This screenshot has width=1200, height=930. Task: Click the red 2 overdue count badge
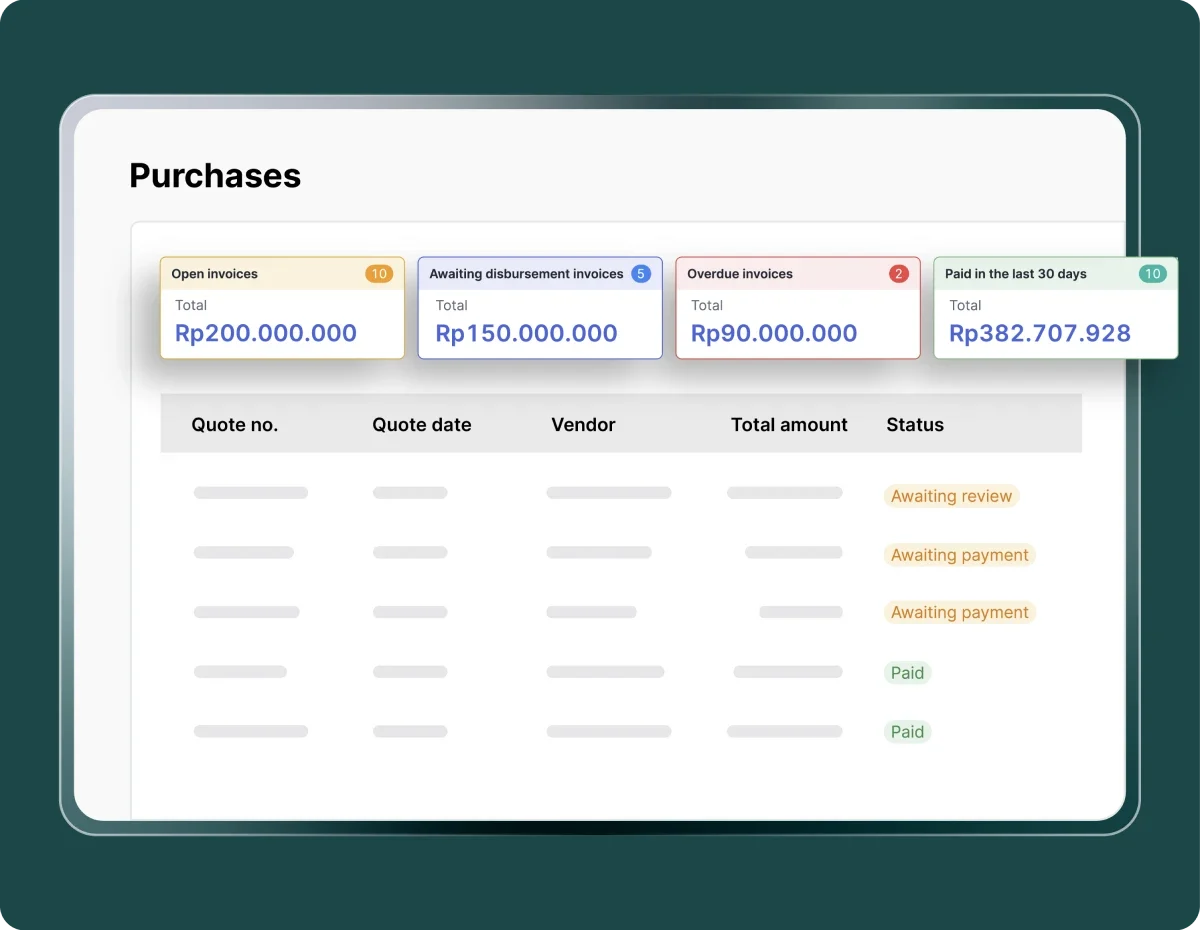point(899,274)
